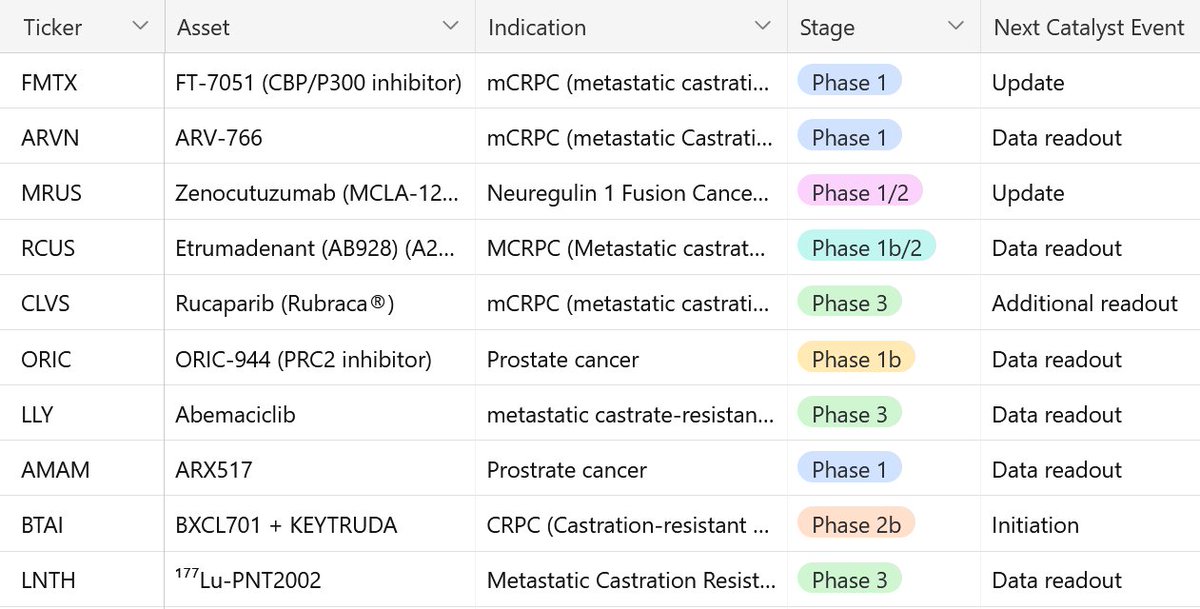Select the MRUS ticker cell
The height and width of the screenshot is (609, 1200).
point(82,192)
